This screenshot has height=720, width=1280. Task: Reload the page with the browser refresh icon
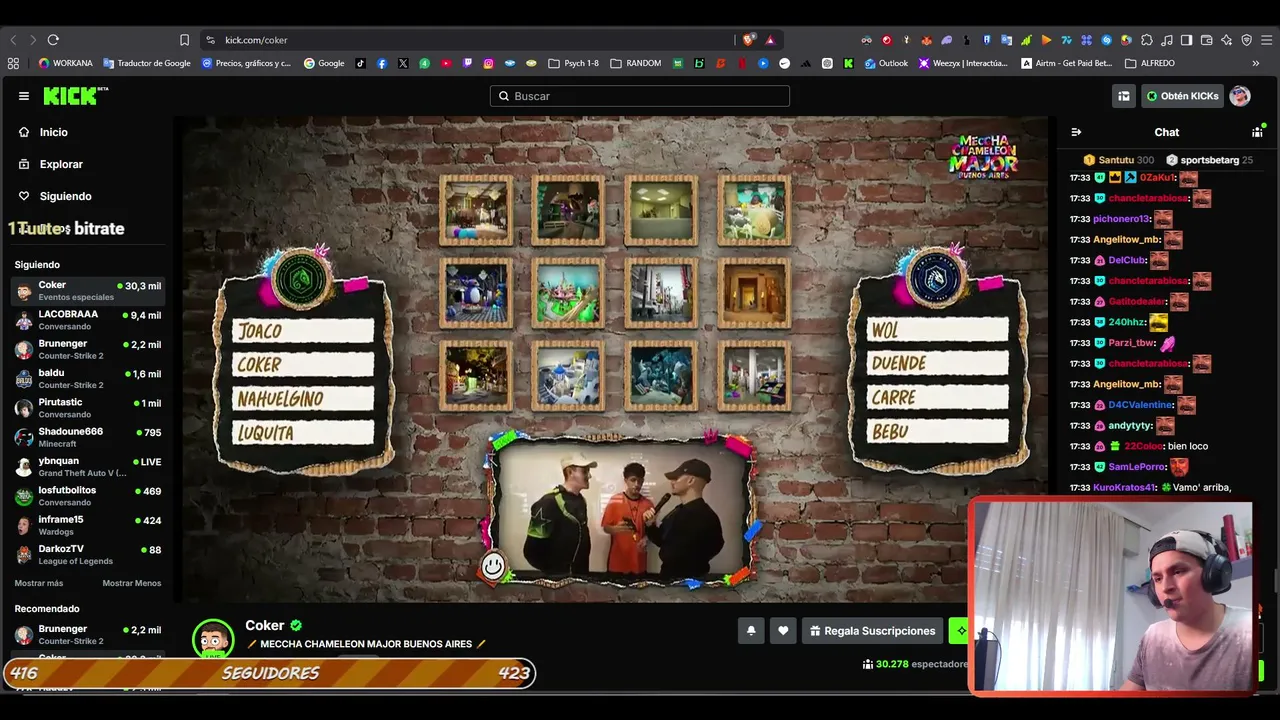pyautogui.click(x=53, y=40)
